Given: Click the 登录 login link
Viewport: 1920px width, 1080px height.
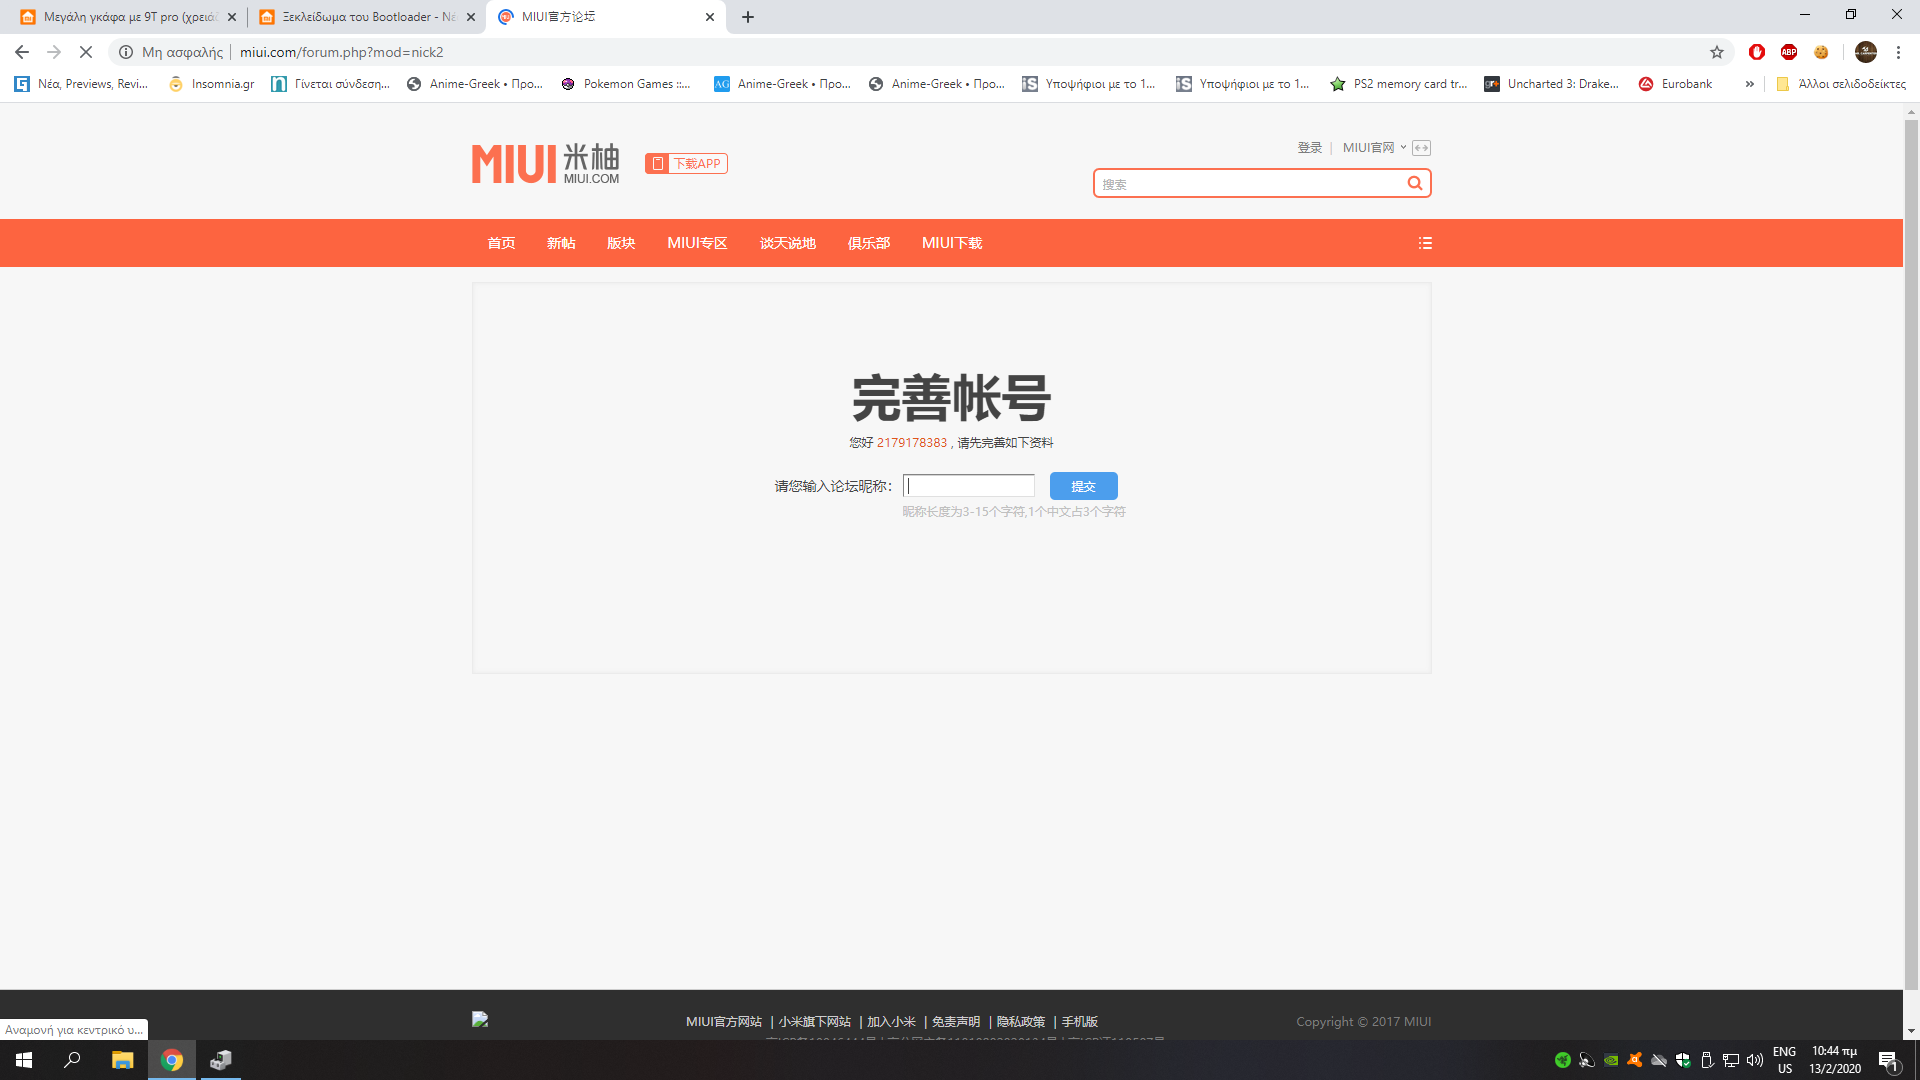Looking at the screenshot, I should pos(1309,148).
